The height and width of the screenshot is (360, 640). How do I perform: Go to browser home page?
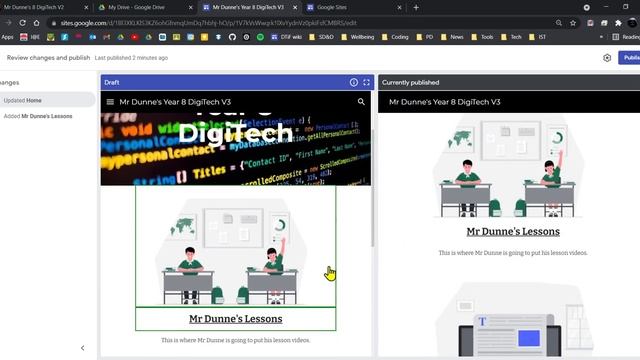point(37,23)
